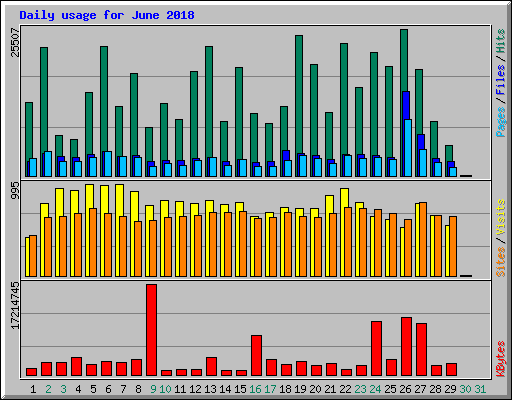
Task: Click the day 1 axis label
Action: (33, 389)
